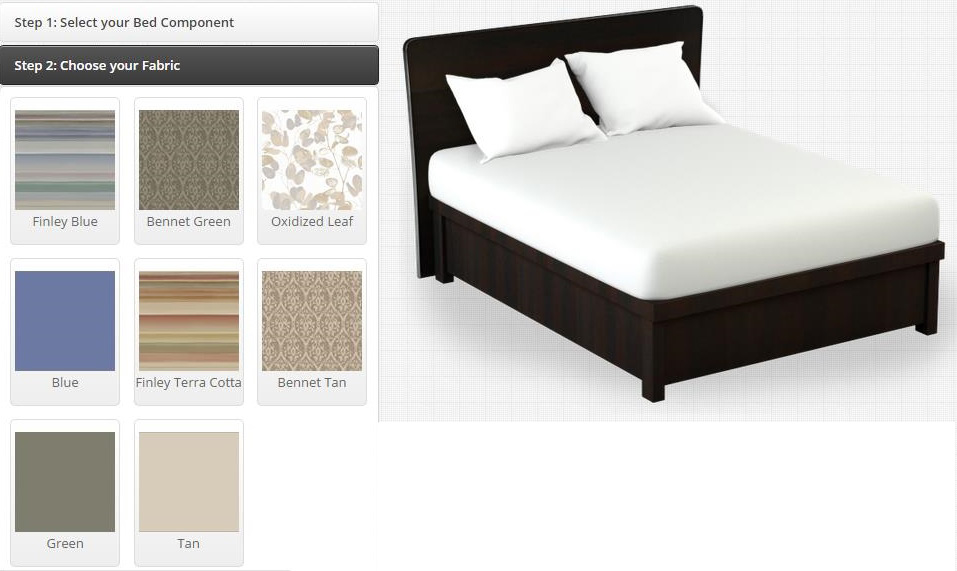Expand Step 1: Select your Bed Component
The width and height of the screenshot is (957, 571).
point(189,23)
